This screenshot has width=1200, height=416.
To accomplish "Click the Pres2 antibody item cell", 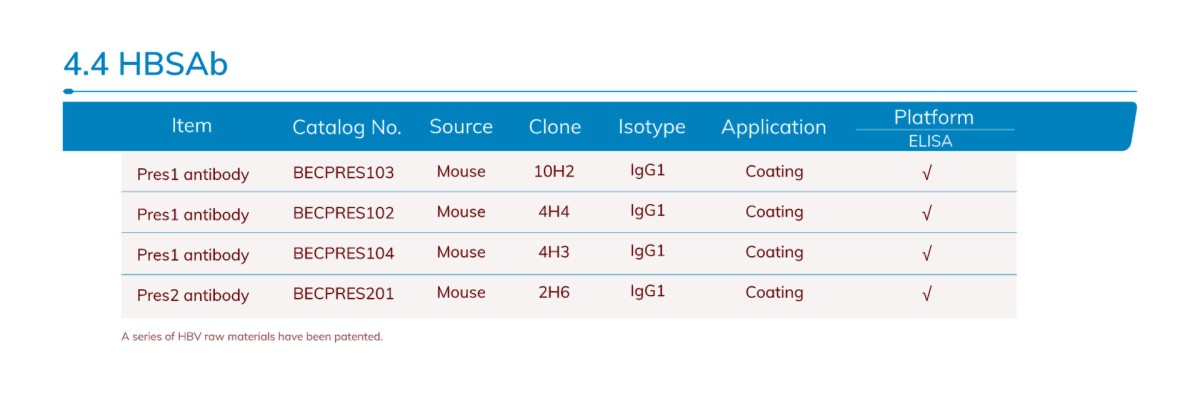I will [x=193, y=296].
